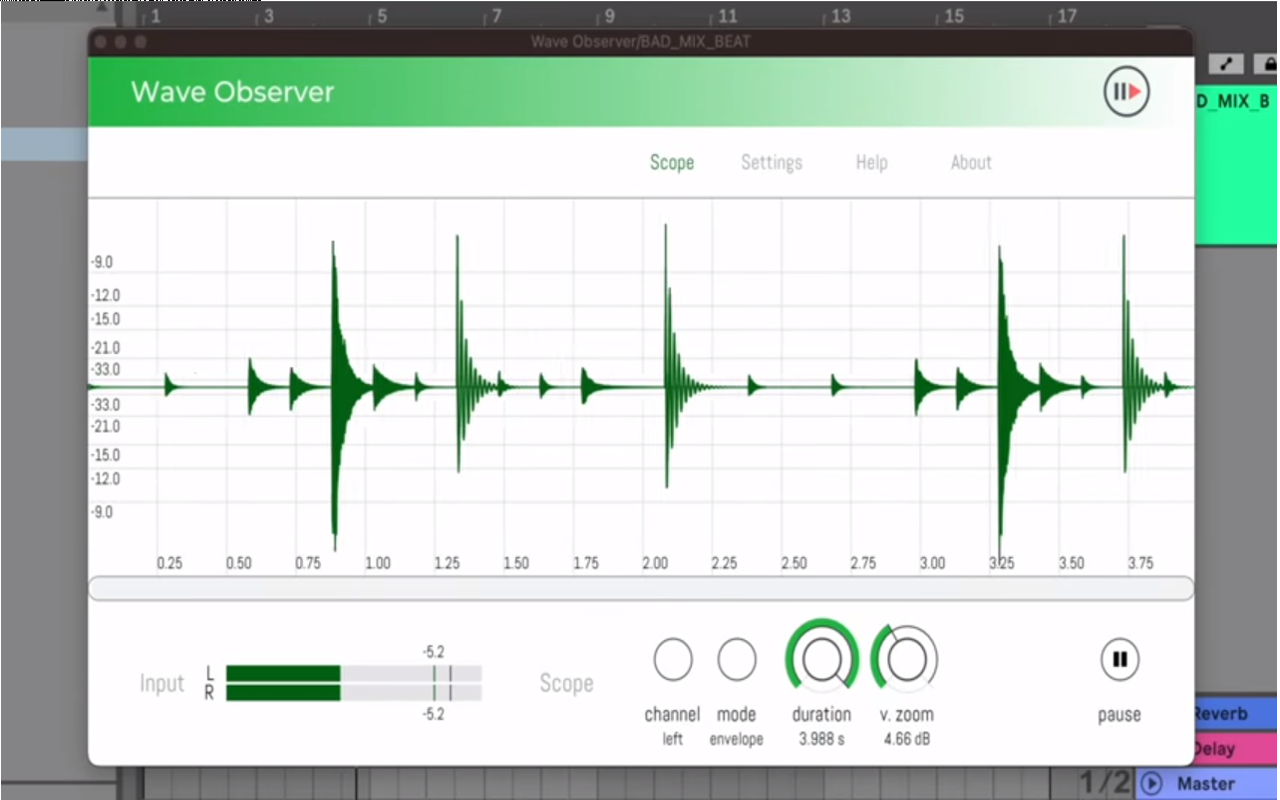Screen dimensions: 1280x800
Task: Click the v. zoom value 4.66 dB
Action: click(907, 739)
